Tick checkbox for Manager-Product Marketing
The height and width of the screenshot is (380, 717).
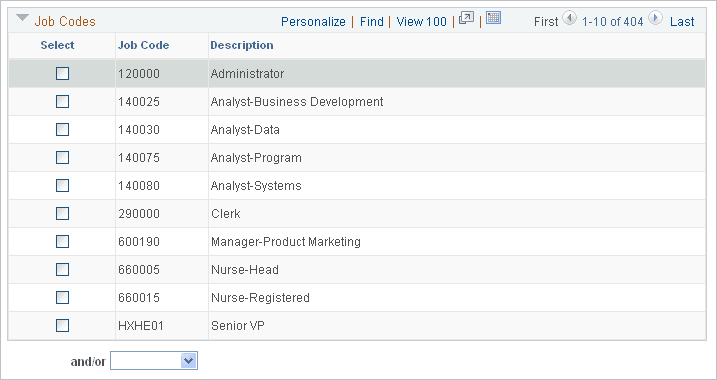point(63,241)
